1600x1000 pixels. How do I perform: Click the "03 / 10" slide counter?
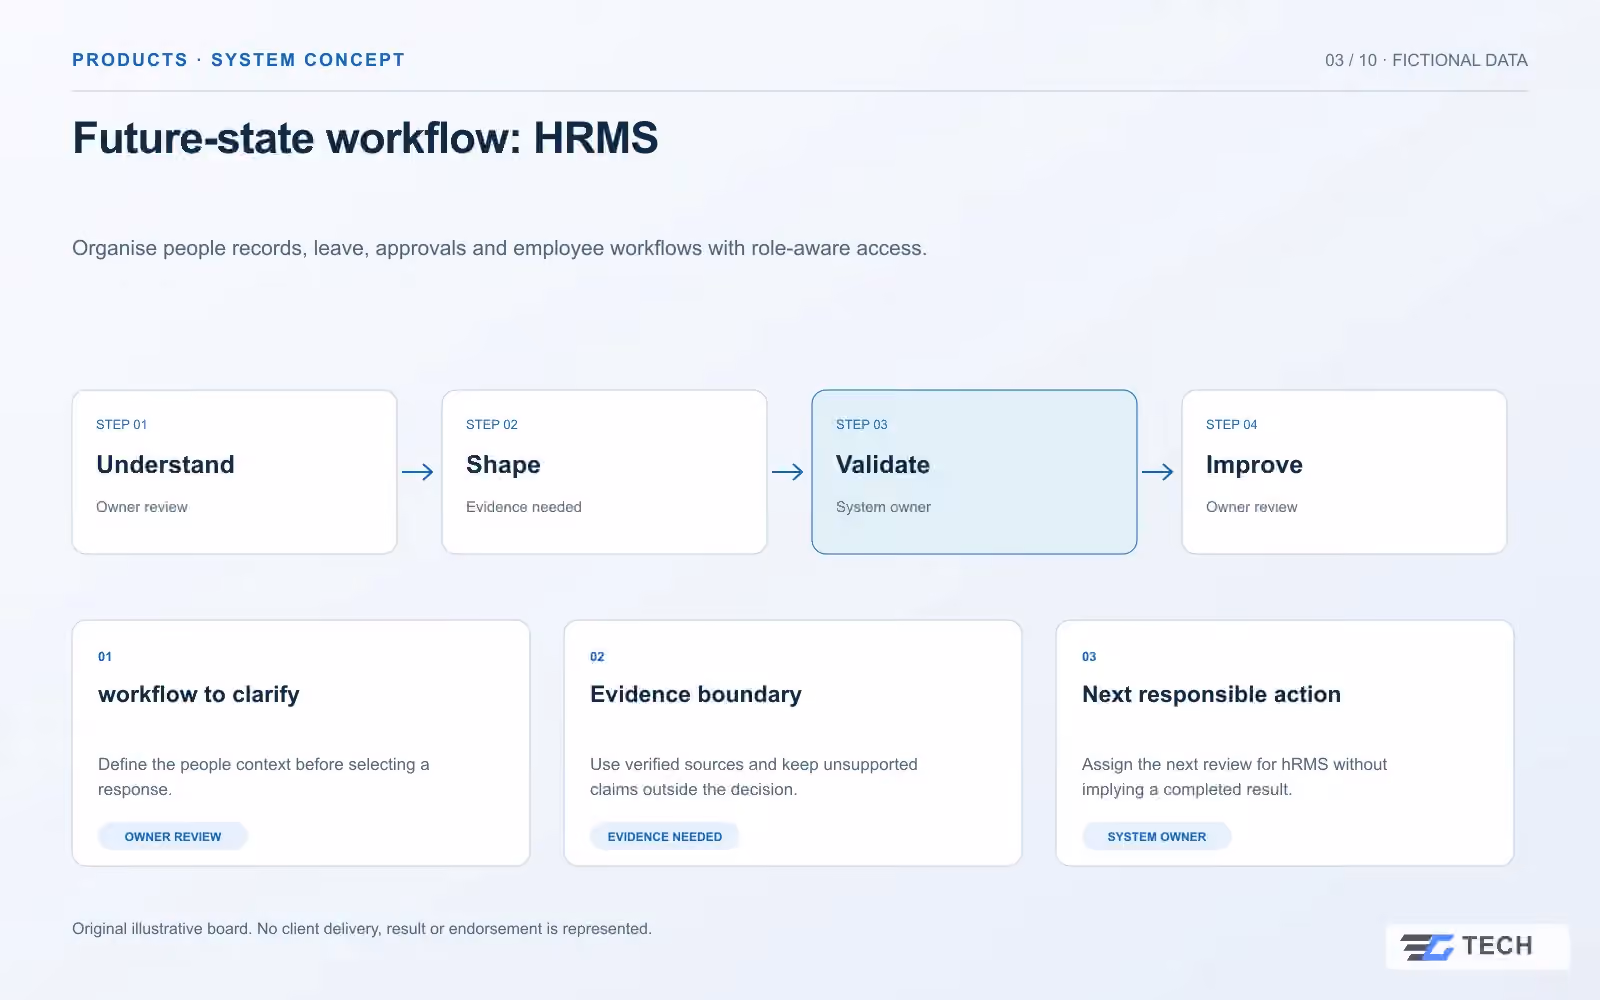[1351, 60]
